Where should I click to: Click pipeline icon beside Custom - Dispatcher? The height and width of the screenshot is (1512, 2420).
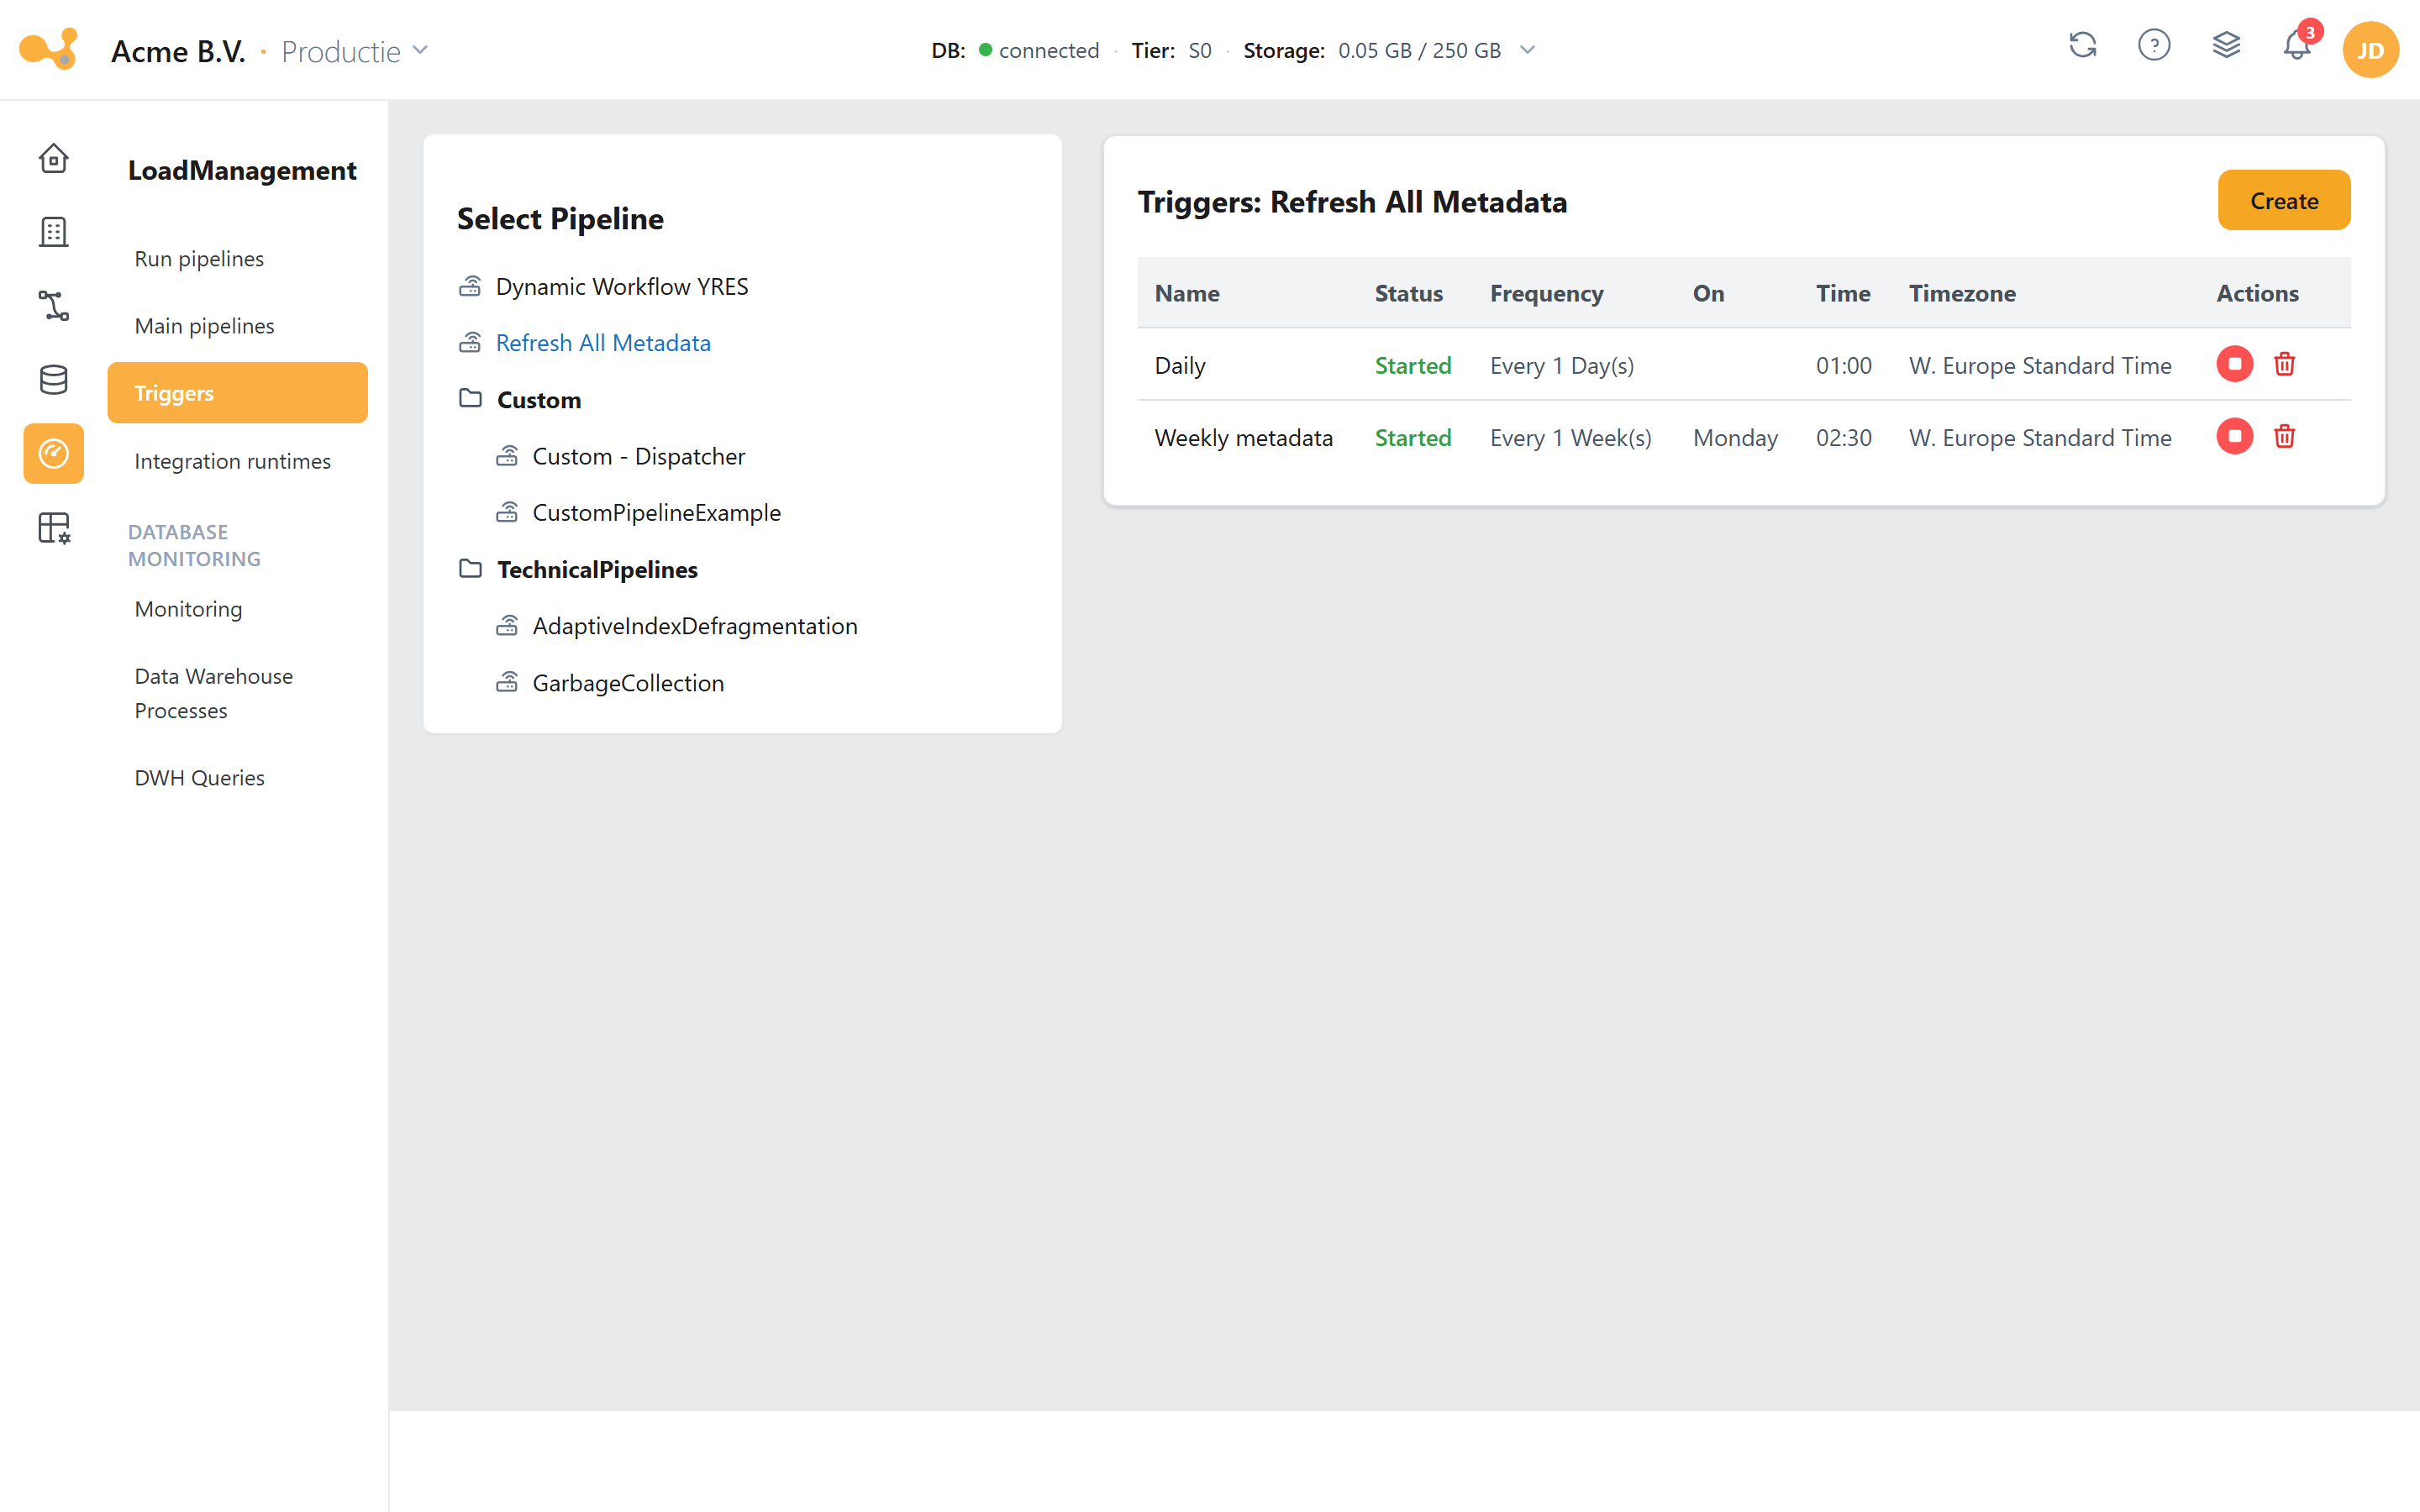507,456
